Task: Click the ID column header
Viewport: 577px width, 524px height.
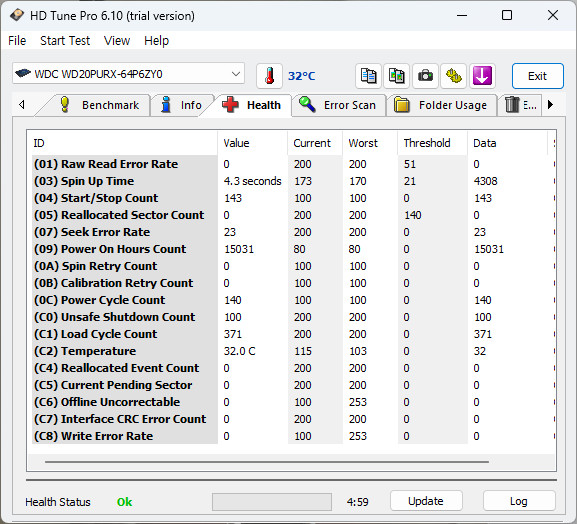Action: pyautogui.click(x=123, y=143)
